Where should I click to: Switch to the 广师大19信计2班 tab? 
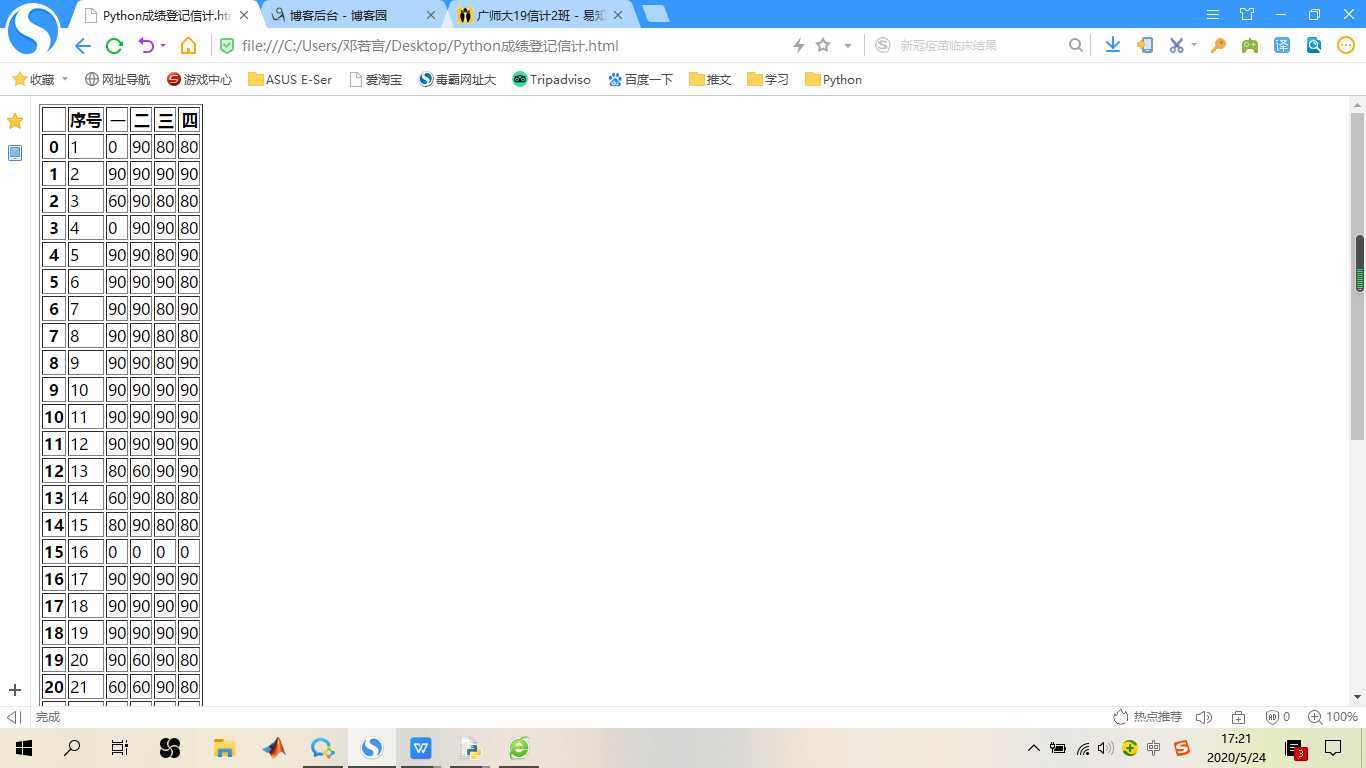click(x=540, y=15)
